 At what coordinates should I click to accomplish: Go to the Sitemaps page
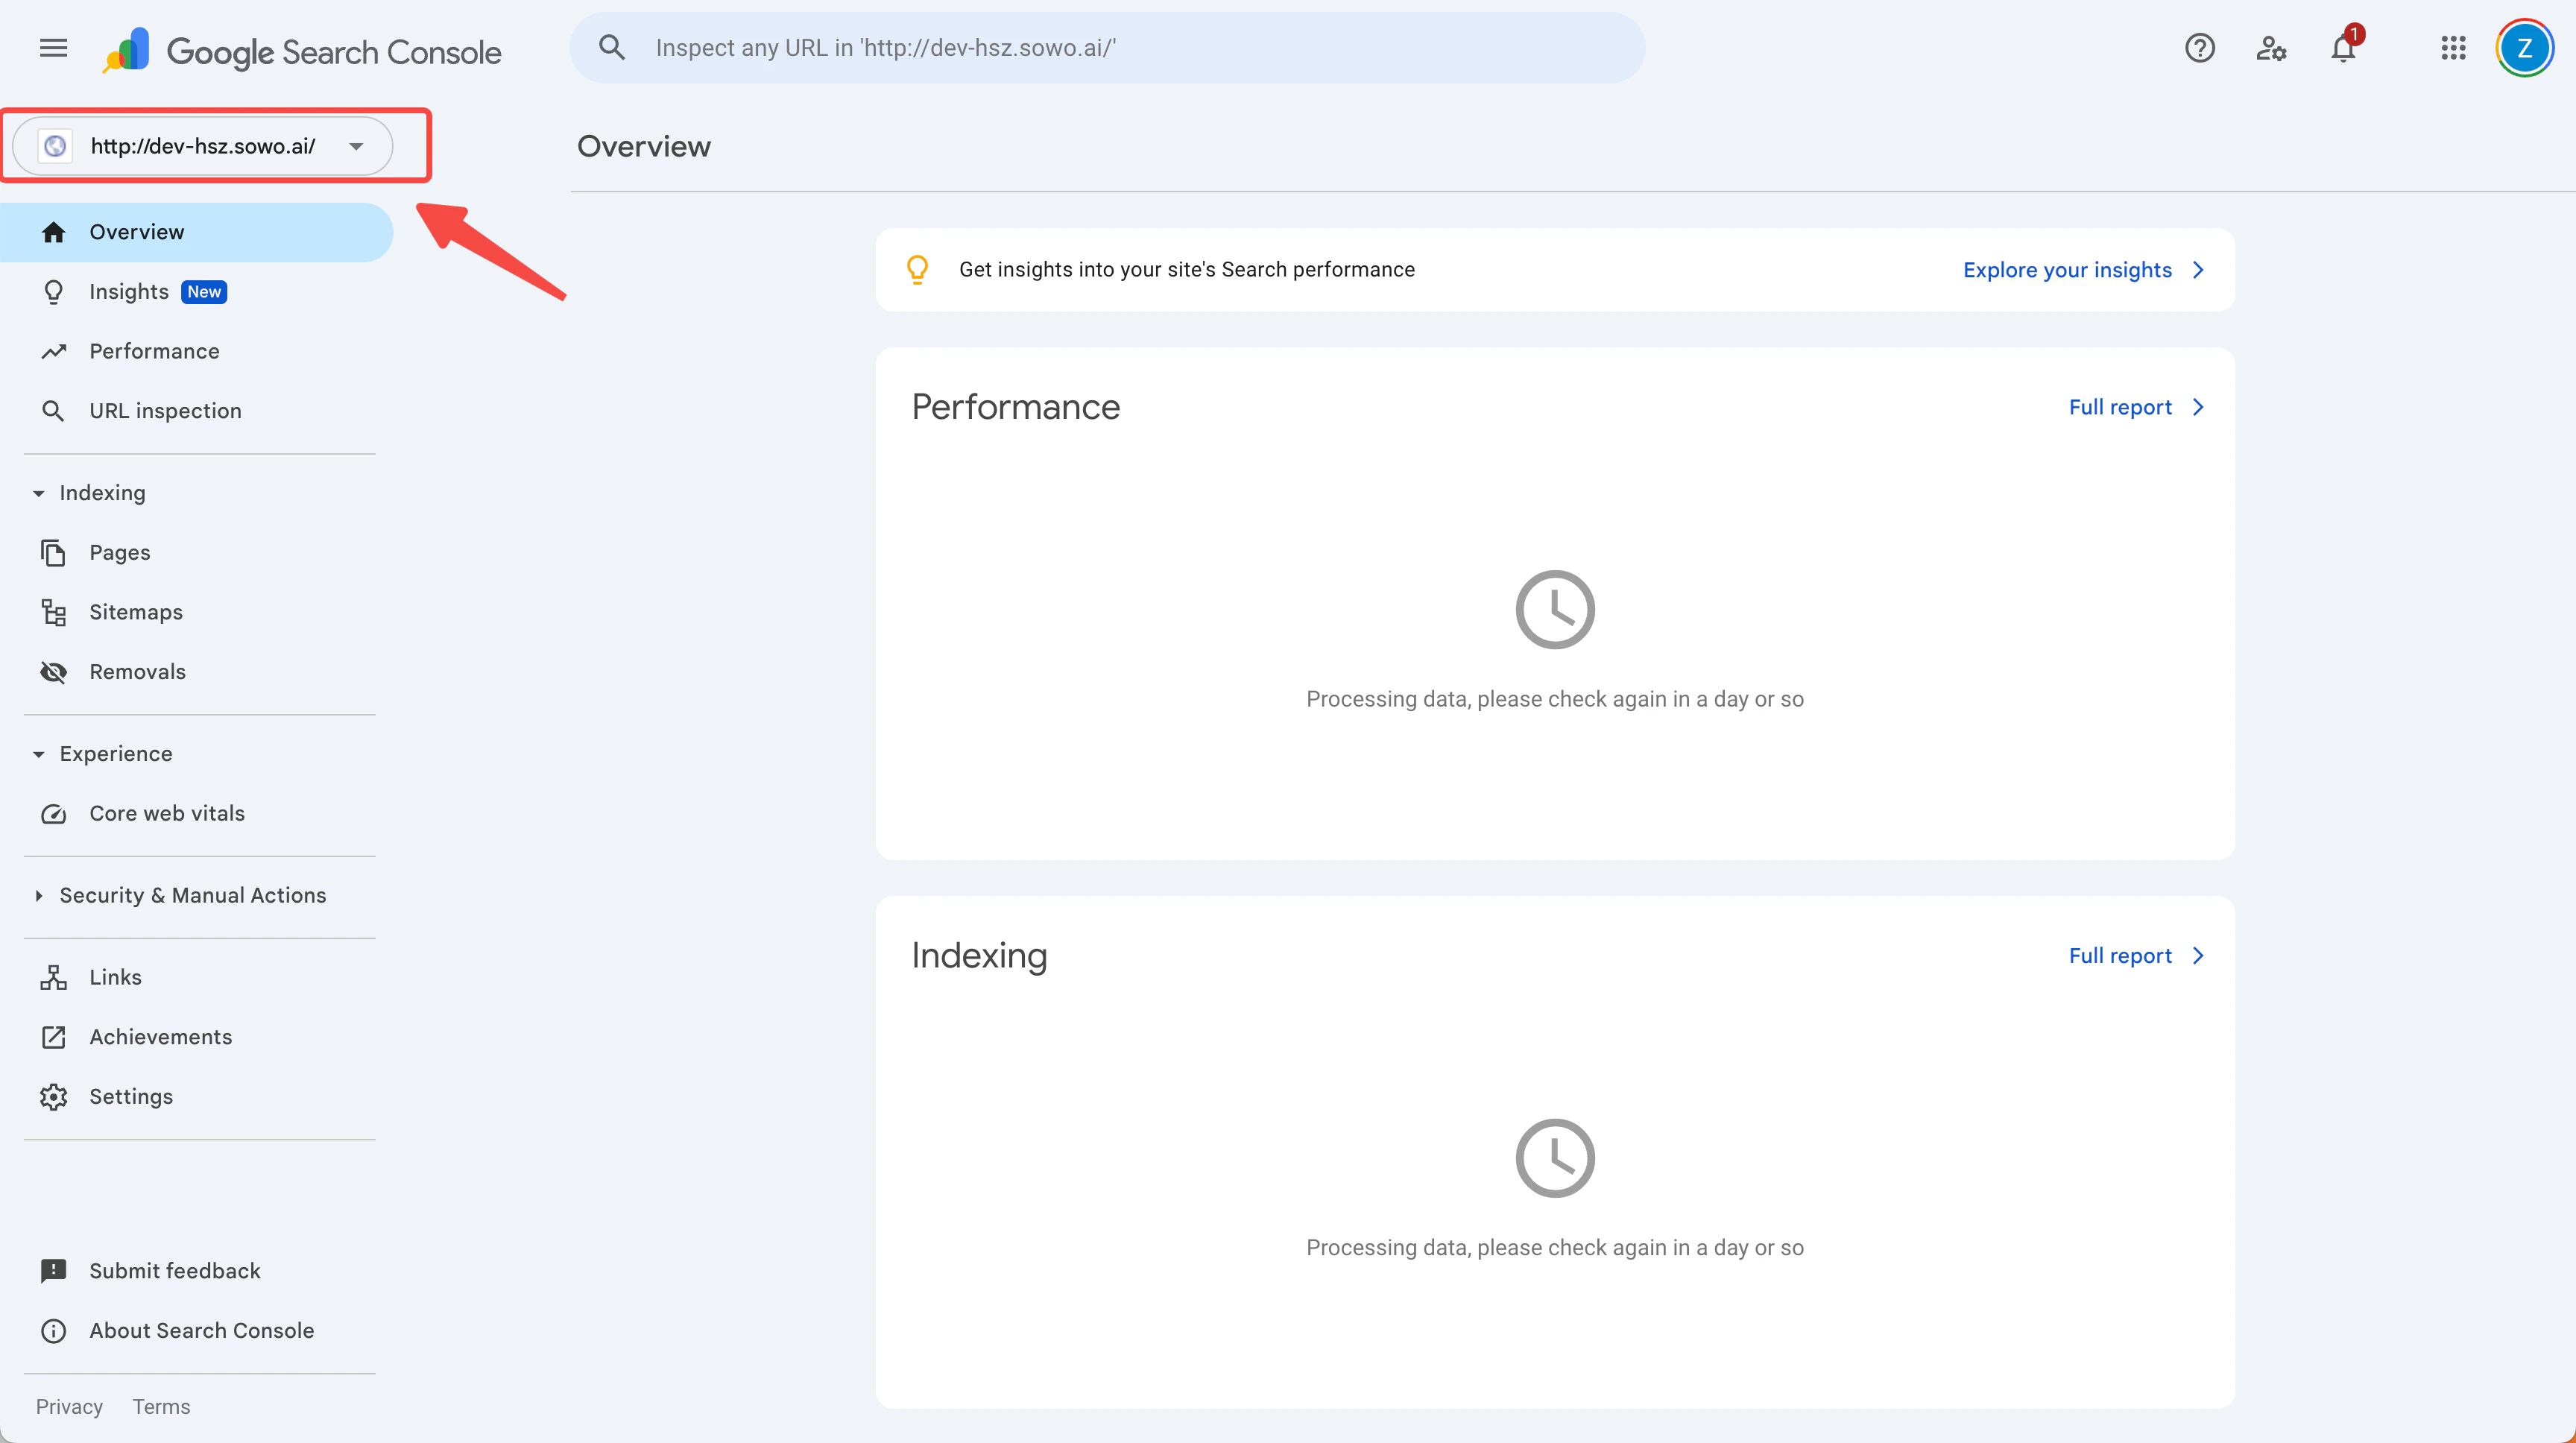136,612
